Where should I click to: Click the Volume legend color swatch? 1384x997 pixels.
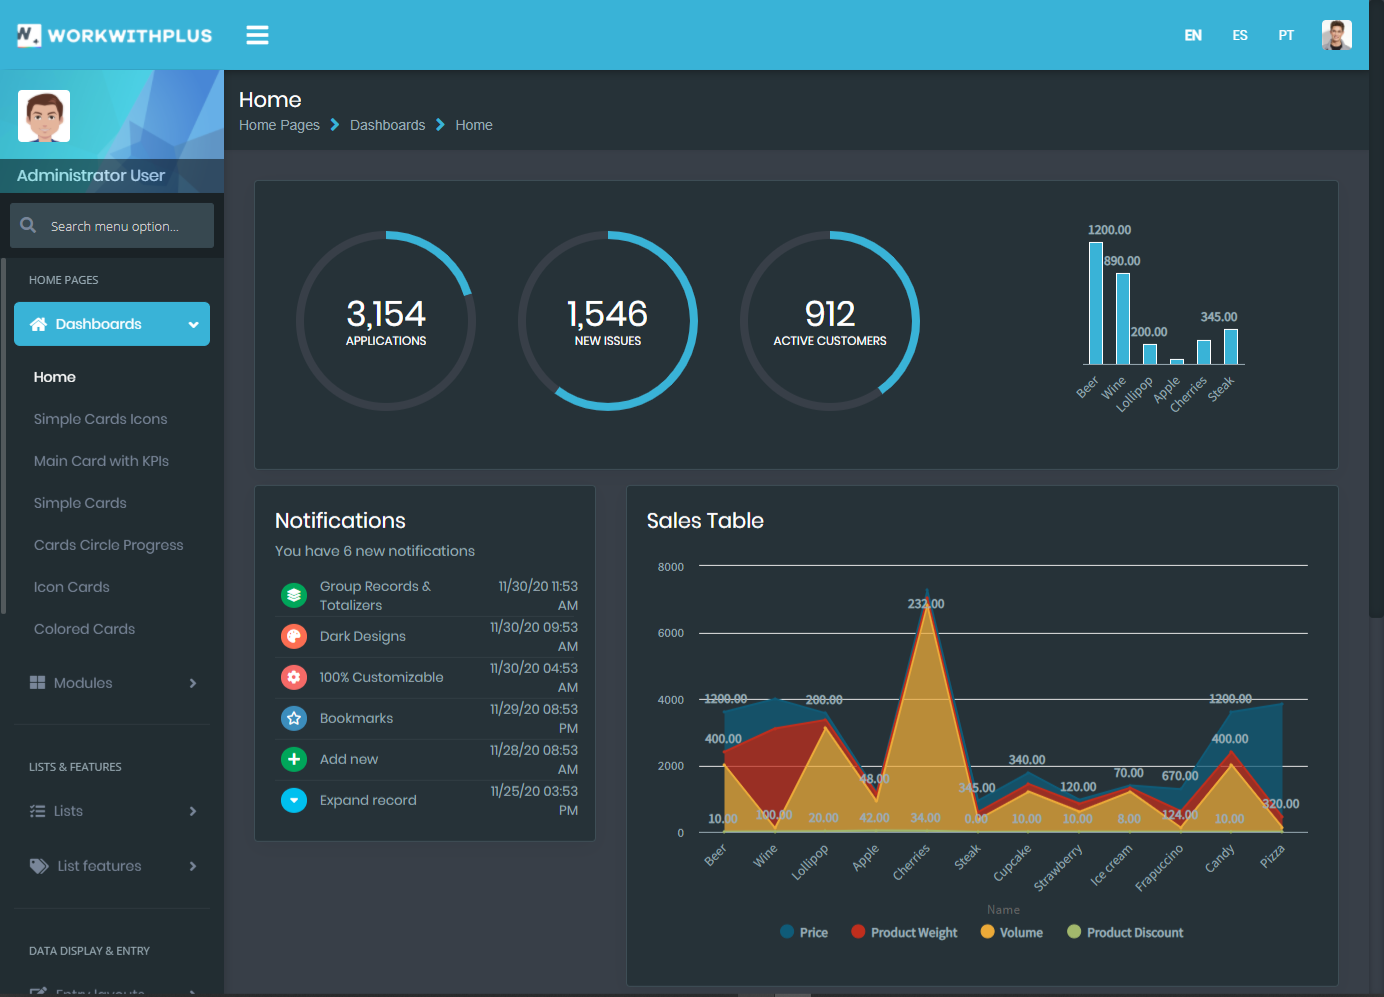(x=988, y=932)
